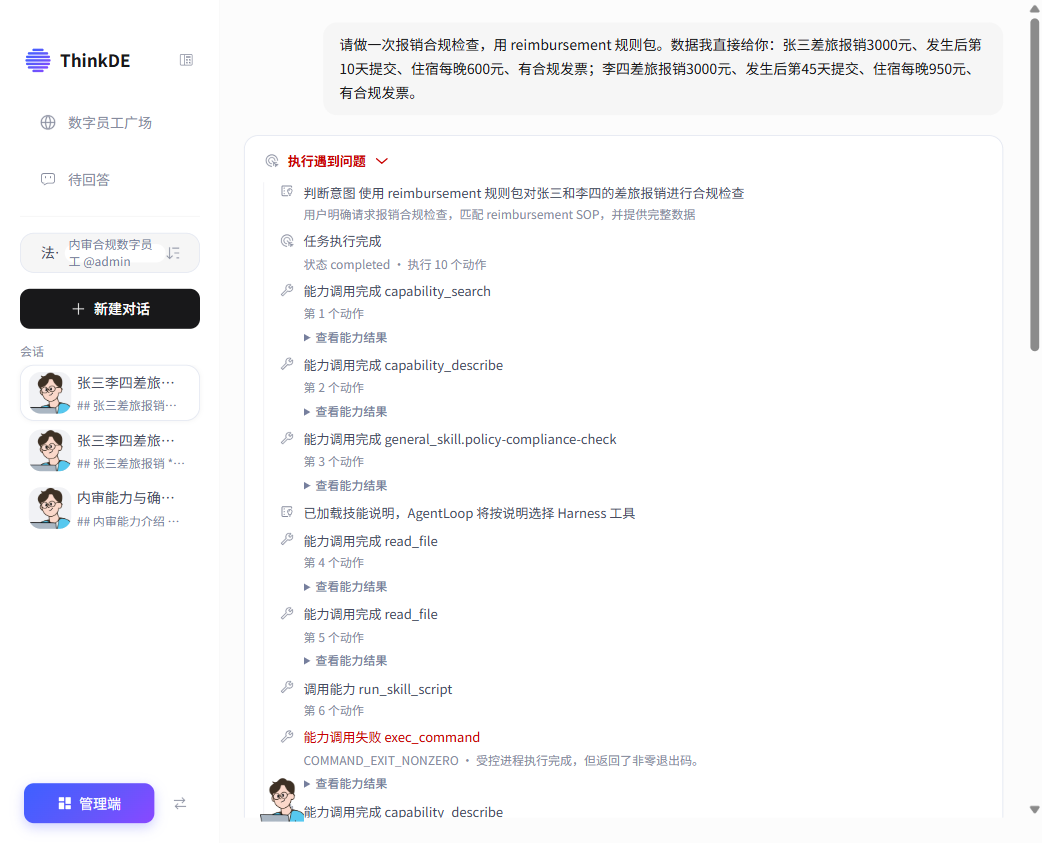Click the 状态 completed 执行 10 个动作 line
The image size is (1042, 843).
coord(395,264)
